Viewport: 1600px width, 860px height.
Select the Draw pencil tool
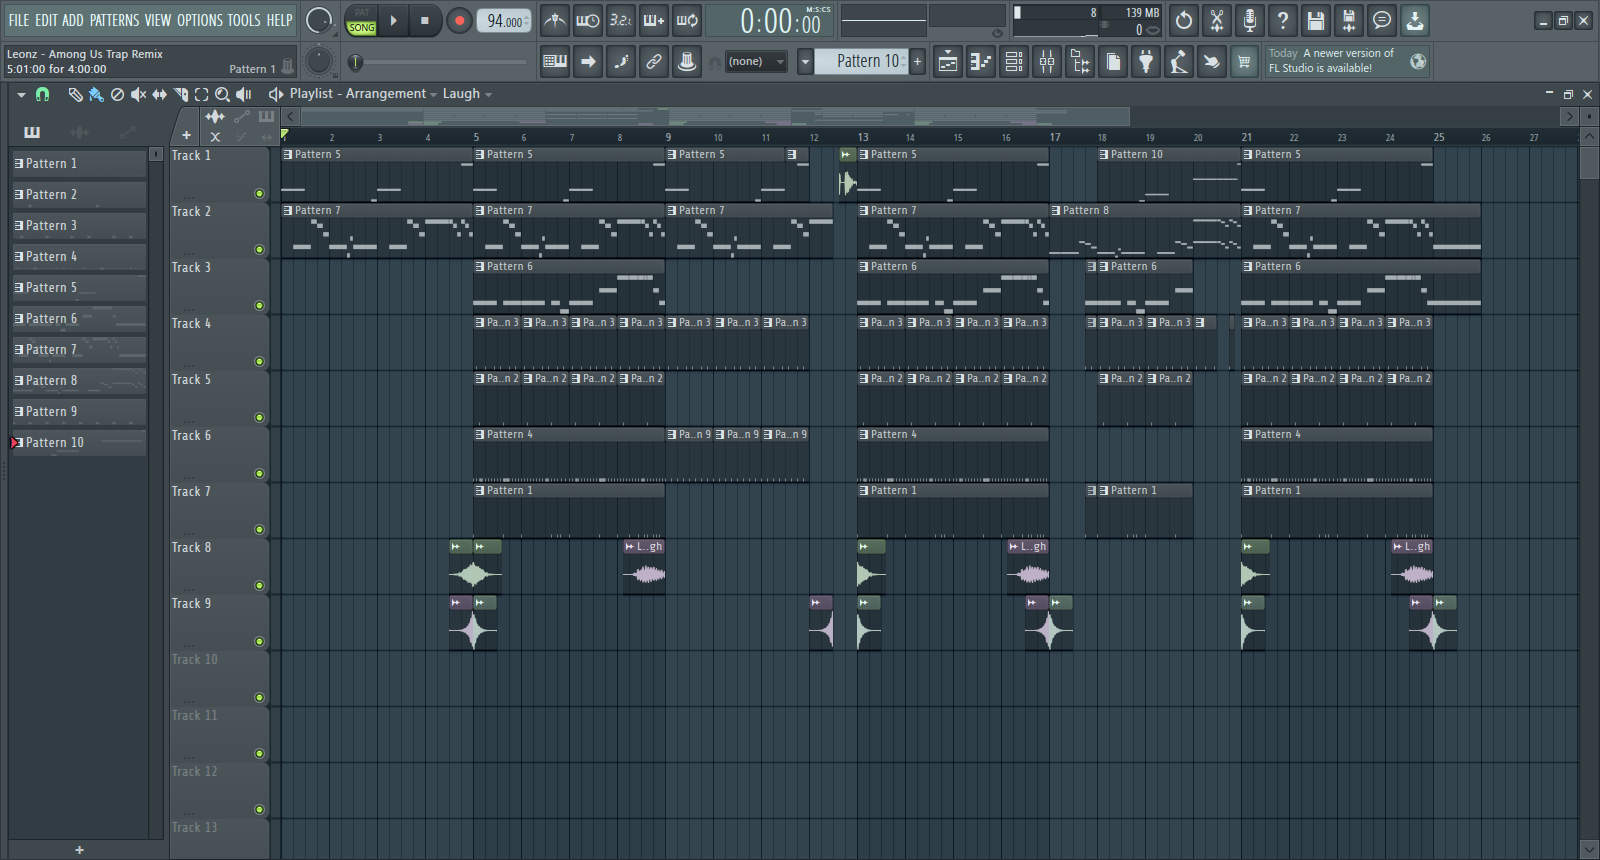(x=75, y=94)
